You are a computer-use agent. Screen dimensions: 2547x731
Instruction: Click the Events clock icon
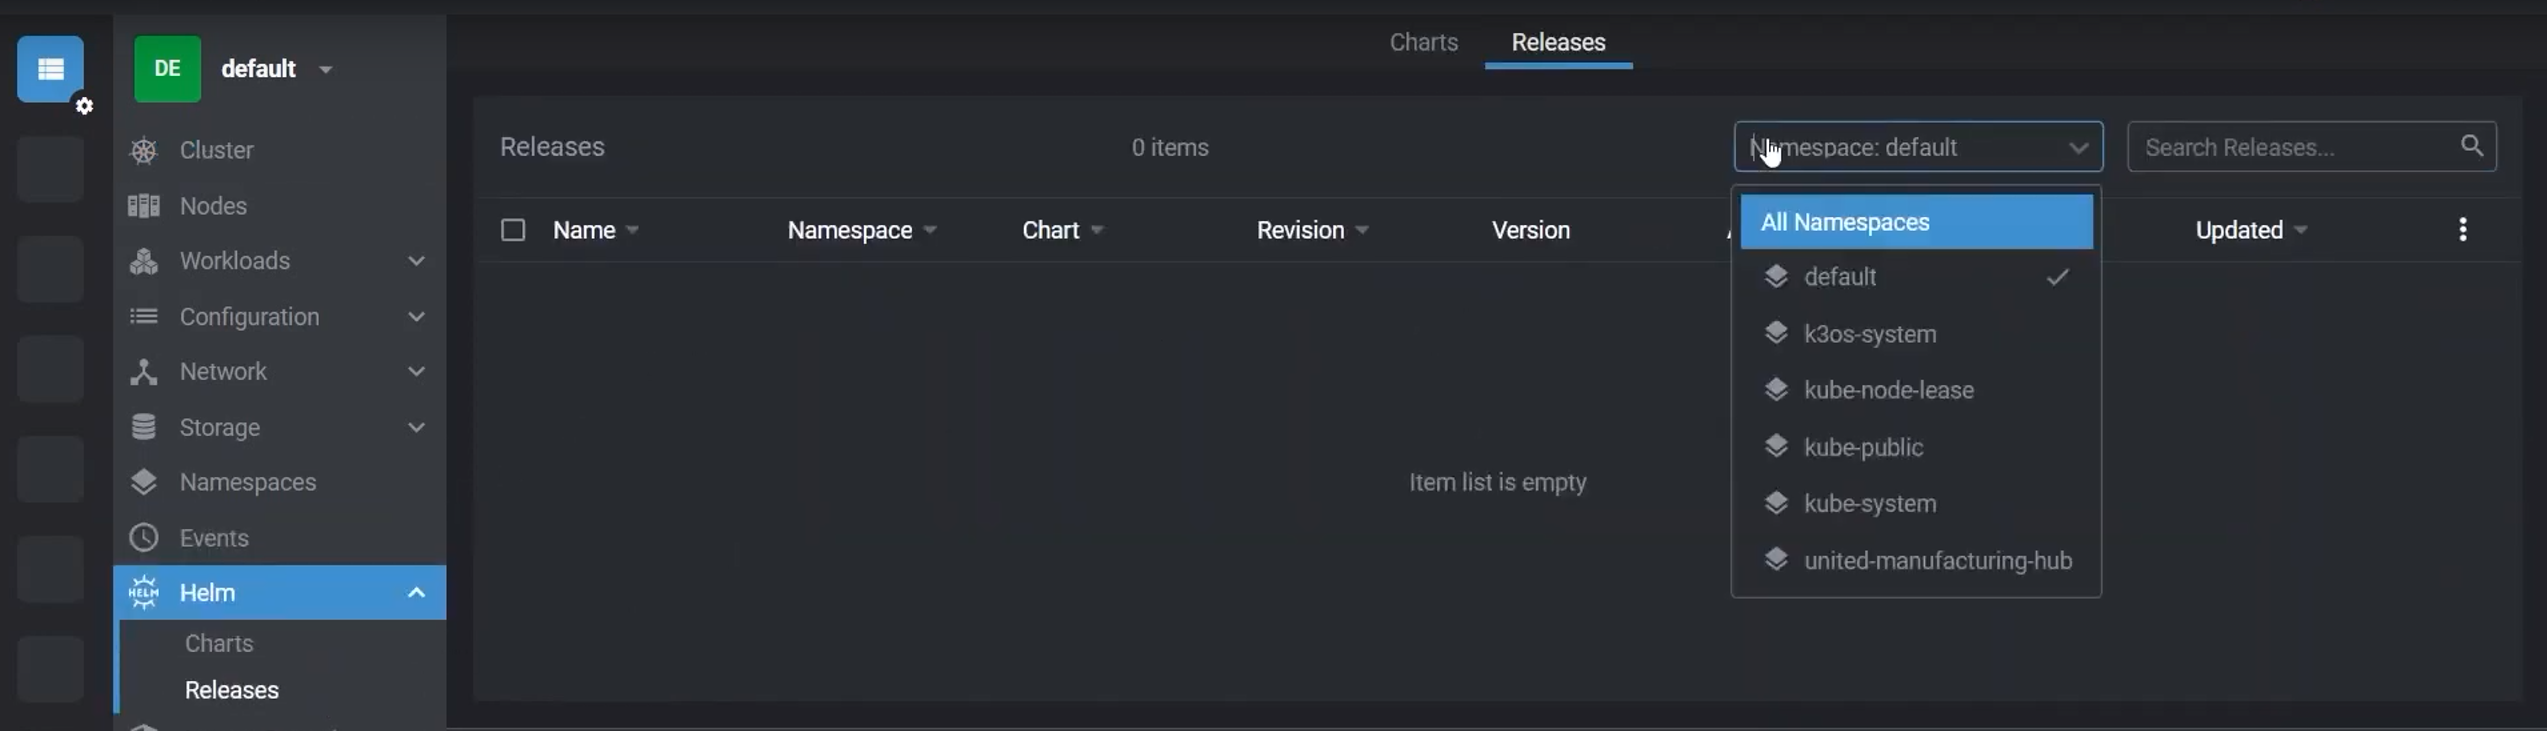pos(144,538)
